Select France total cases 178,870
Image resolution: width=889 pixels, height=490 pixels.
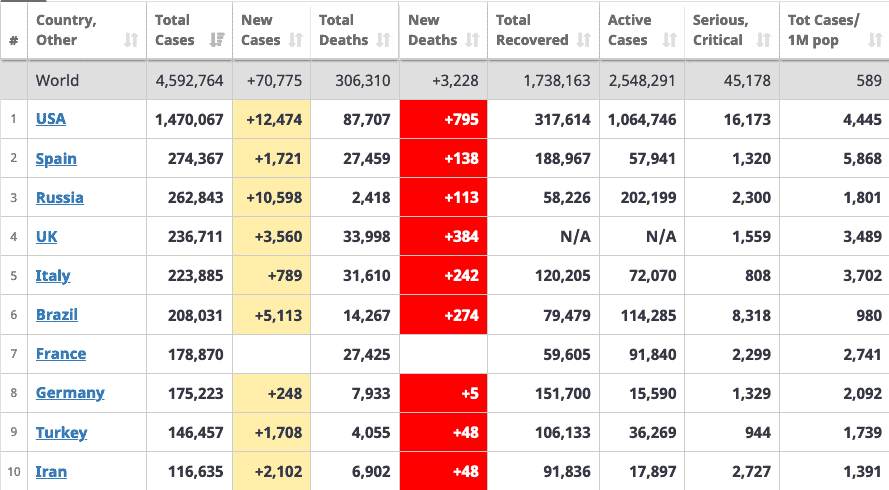click(196, 354)
